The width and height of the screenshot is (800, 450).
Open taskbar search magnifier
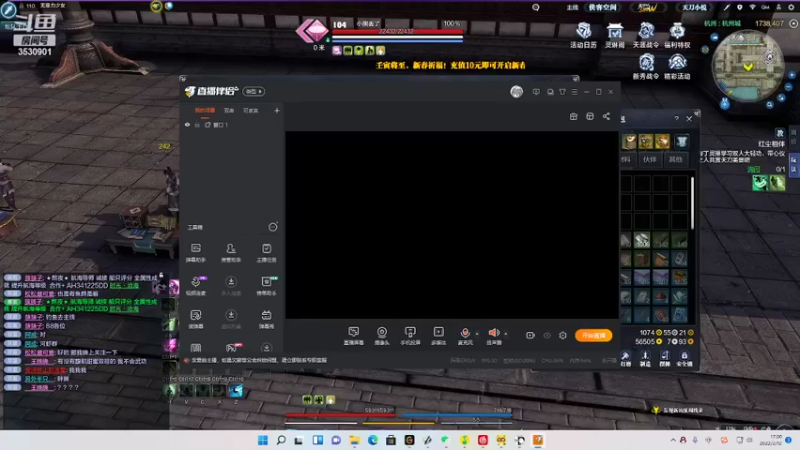click(281, 440)
